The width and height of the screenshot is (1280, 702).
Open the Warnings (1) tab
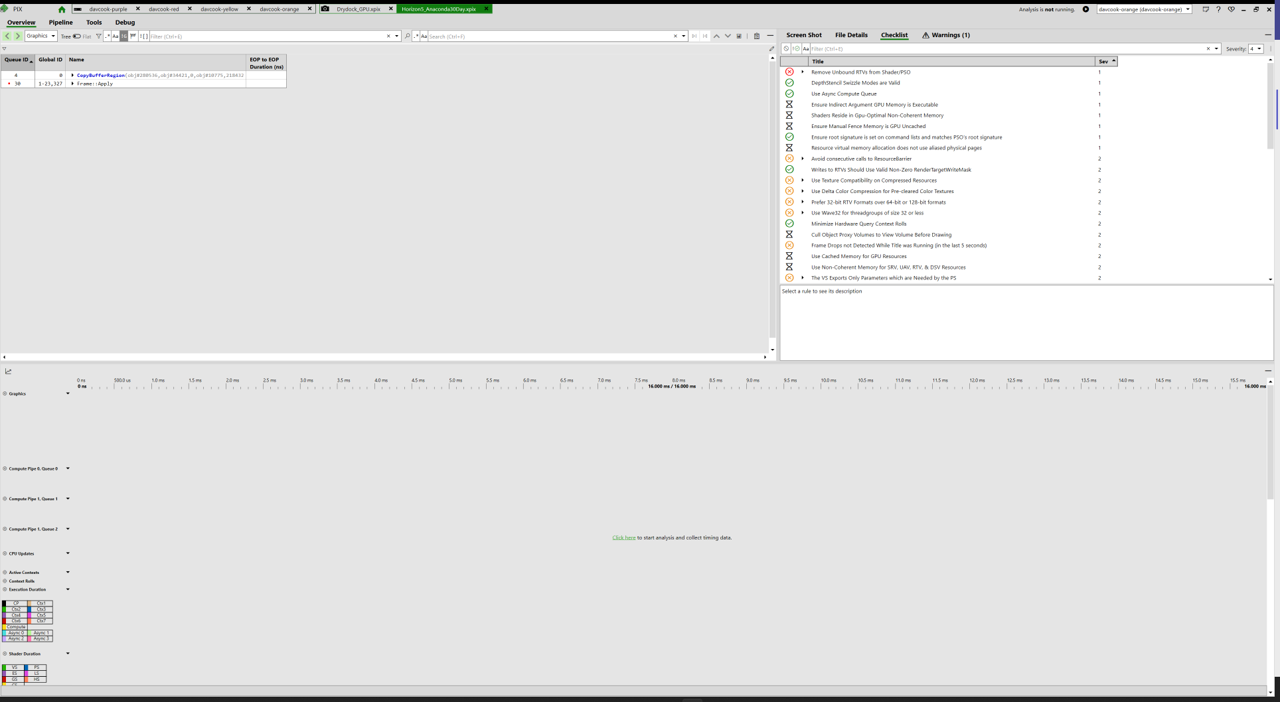click(946, 35)
